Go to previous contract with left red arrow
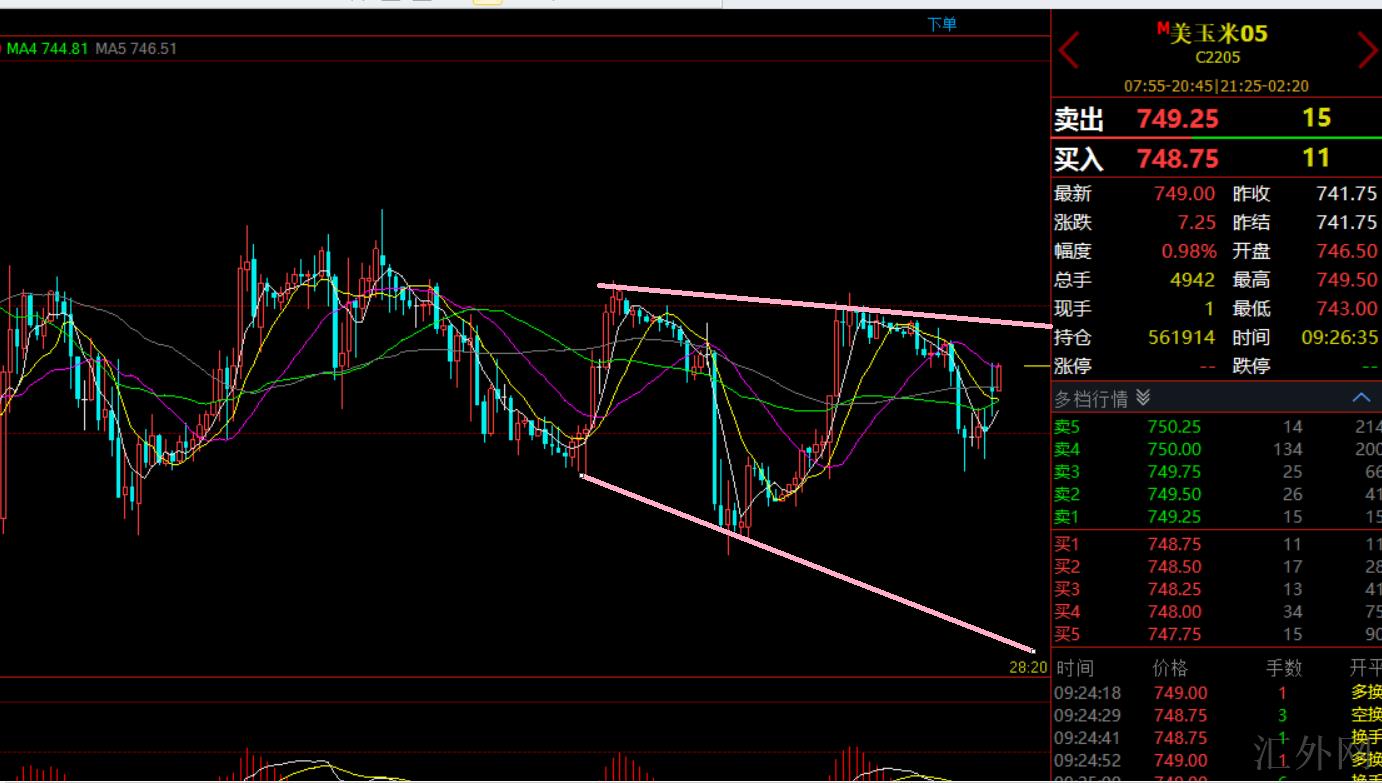This screenshot has height=783, width=1382. tap(1069, 50)
